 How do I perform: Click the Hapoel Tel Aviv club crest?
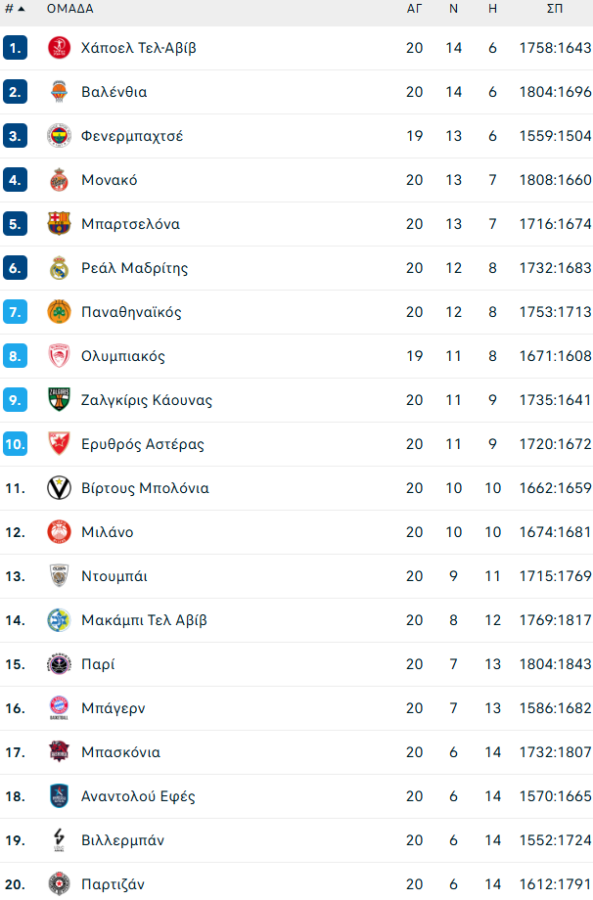coord(57,47)
